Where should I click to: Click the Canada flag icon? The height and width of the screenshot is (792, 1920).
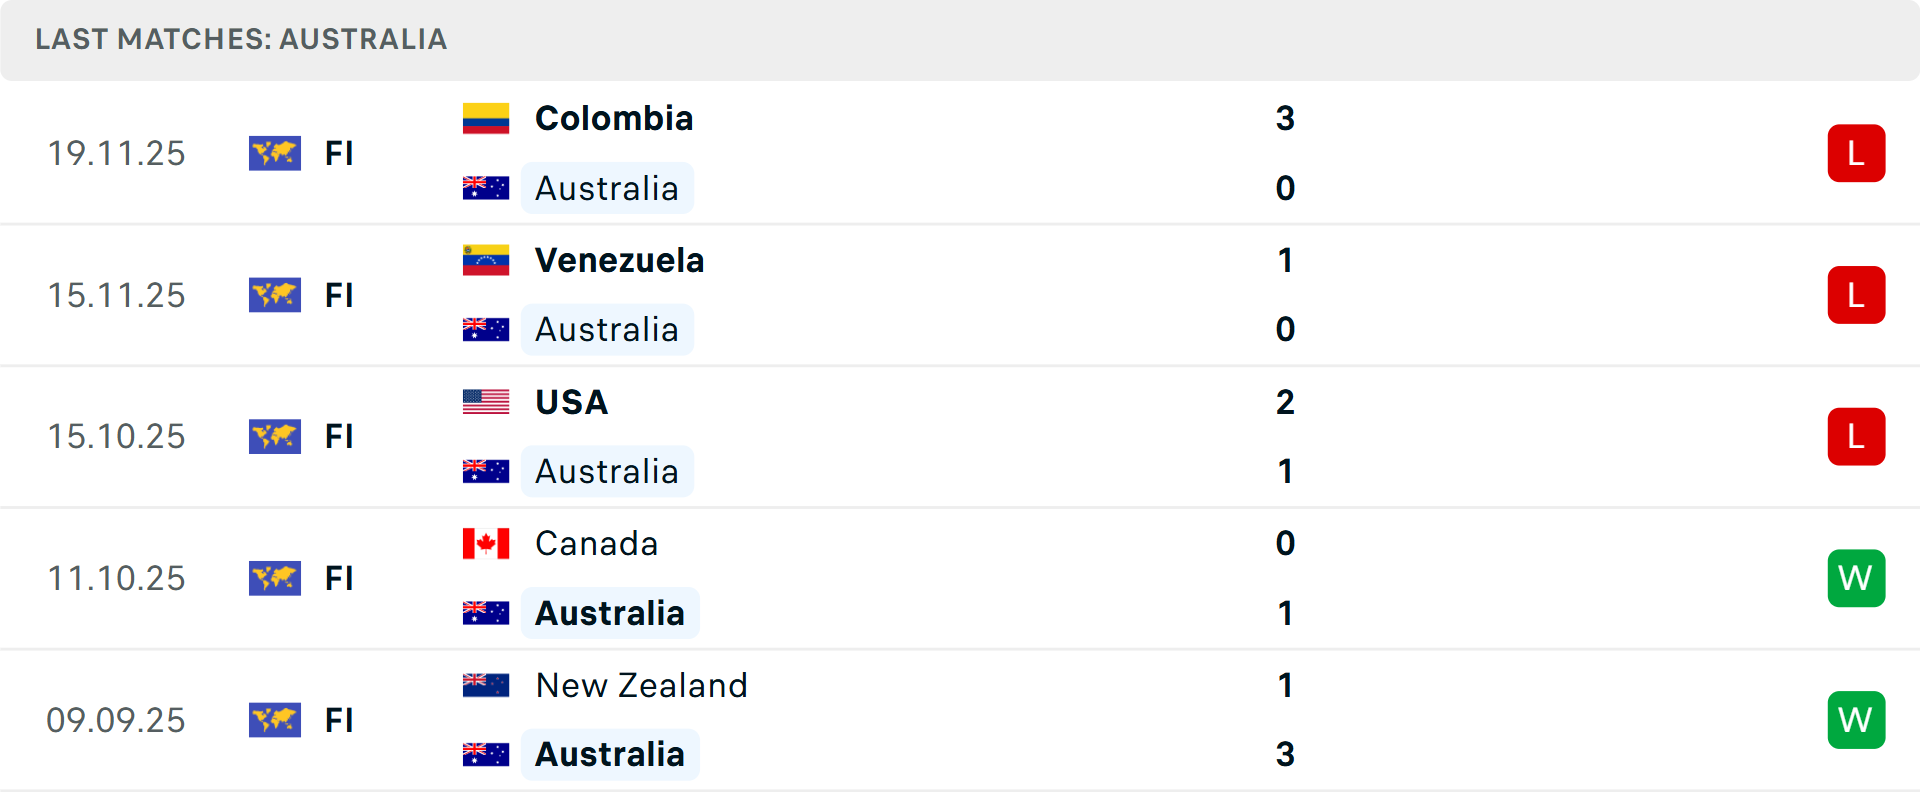click(x=486, y=544)
